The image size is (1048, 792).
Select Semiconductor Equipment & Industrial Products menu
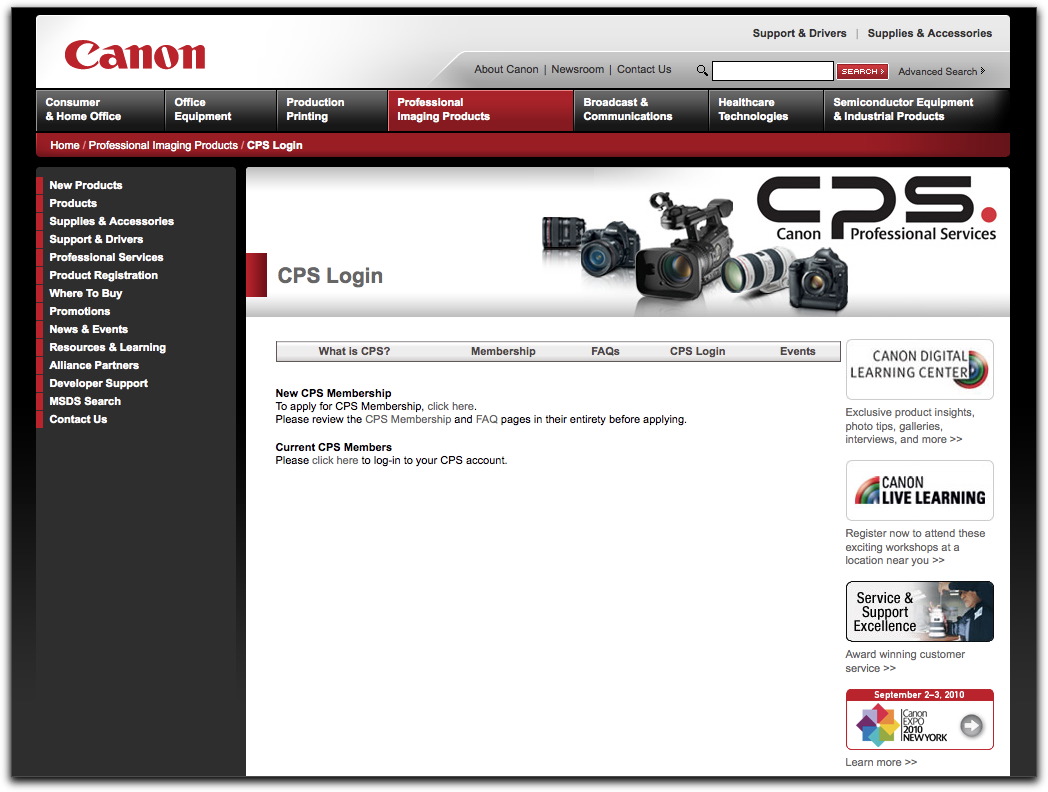[x=916, y=110]
